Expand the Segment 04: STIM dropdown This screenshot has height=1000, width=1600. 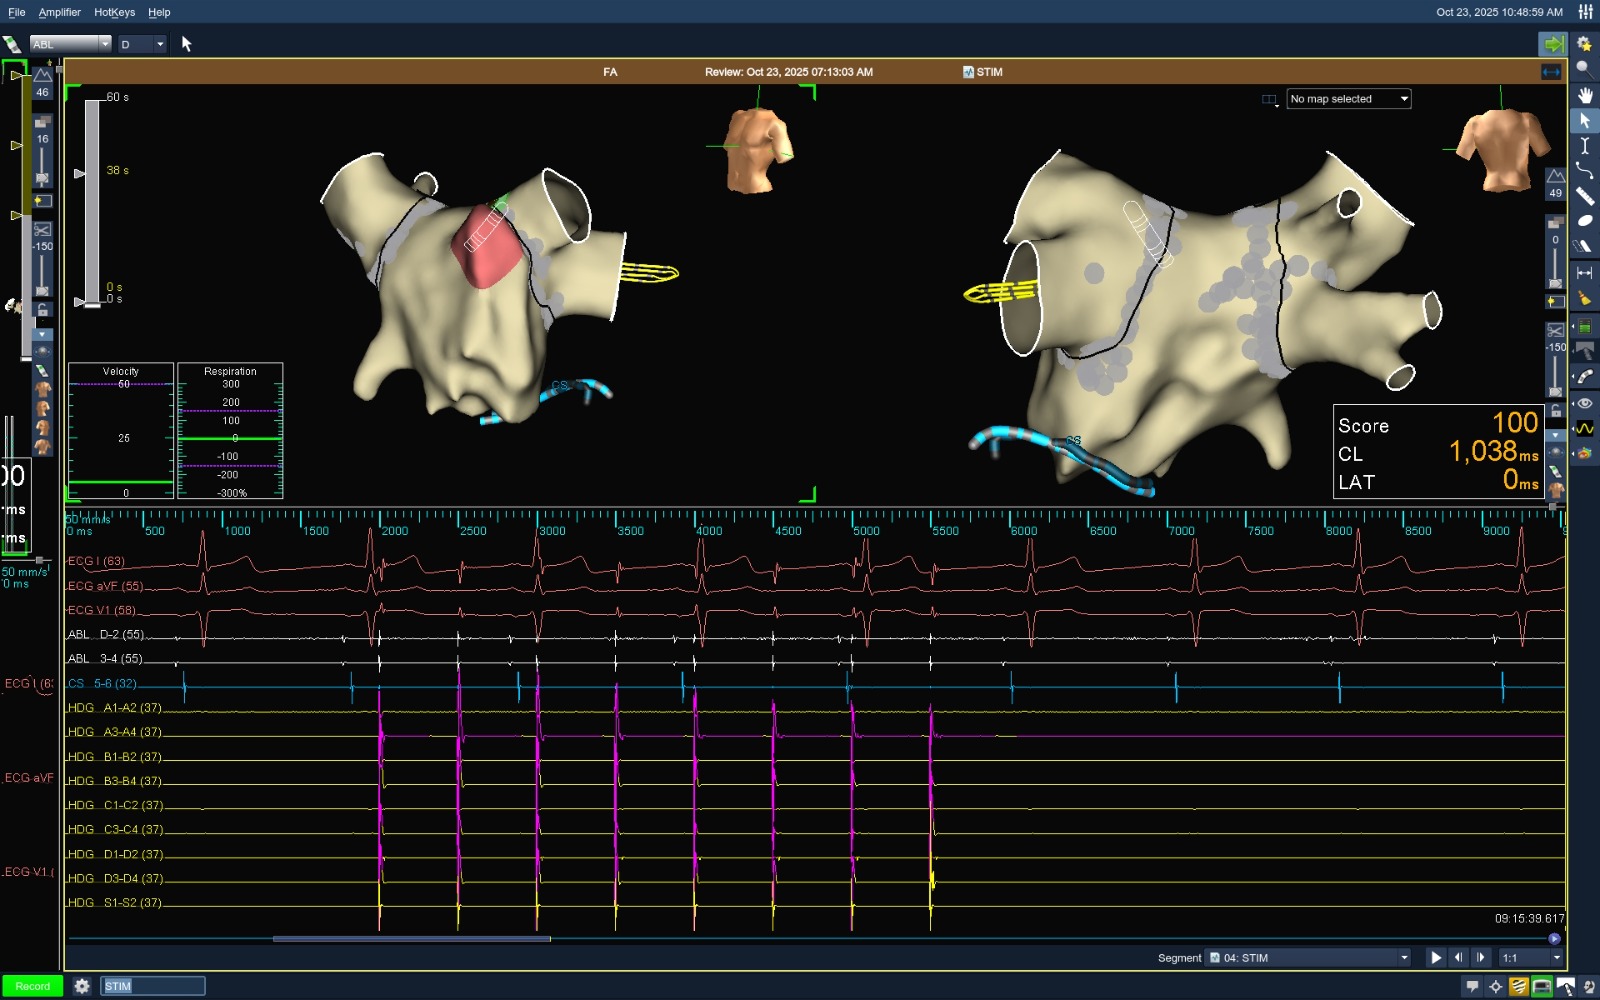point(1308,958)
